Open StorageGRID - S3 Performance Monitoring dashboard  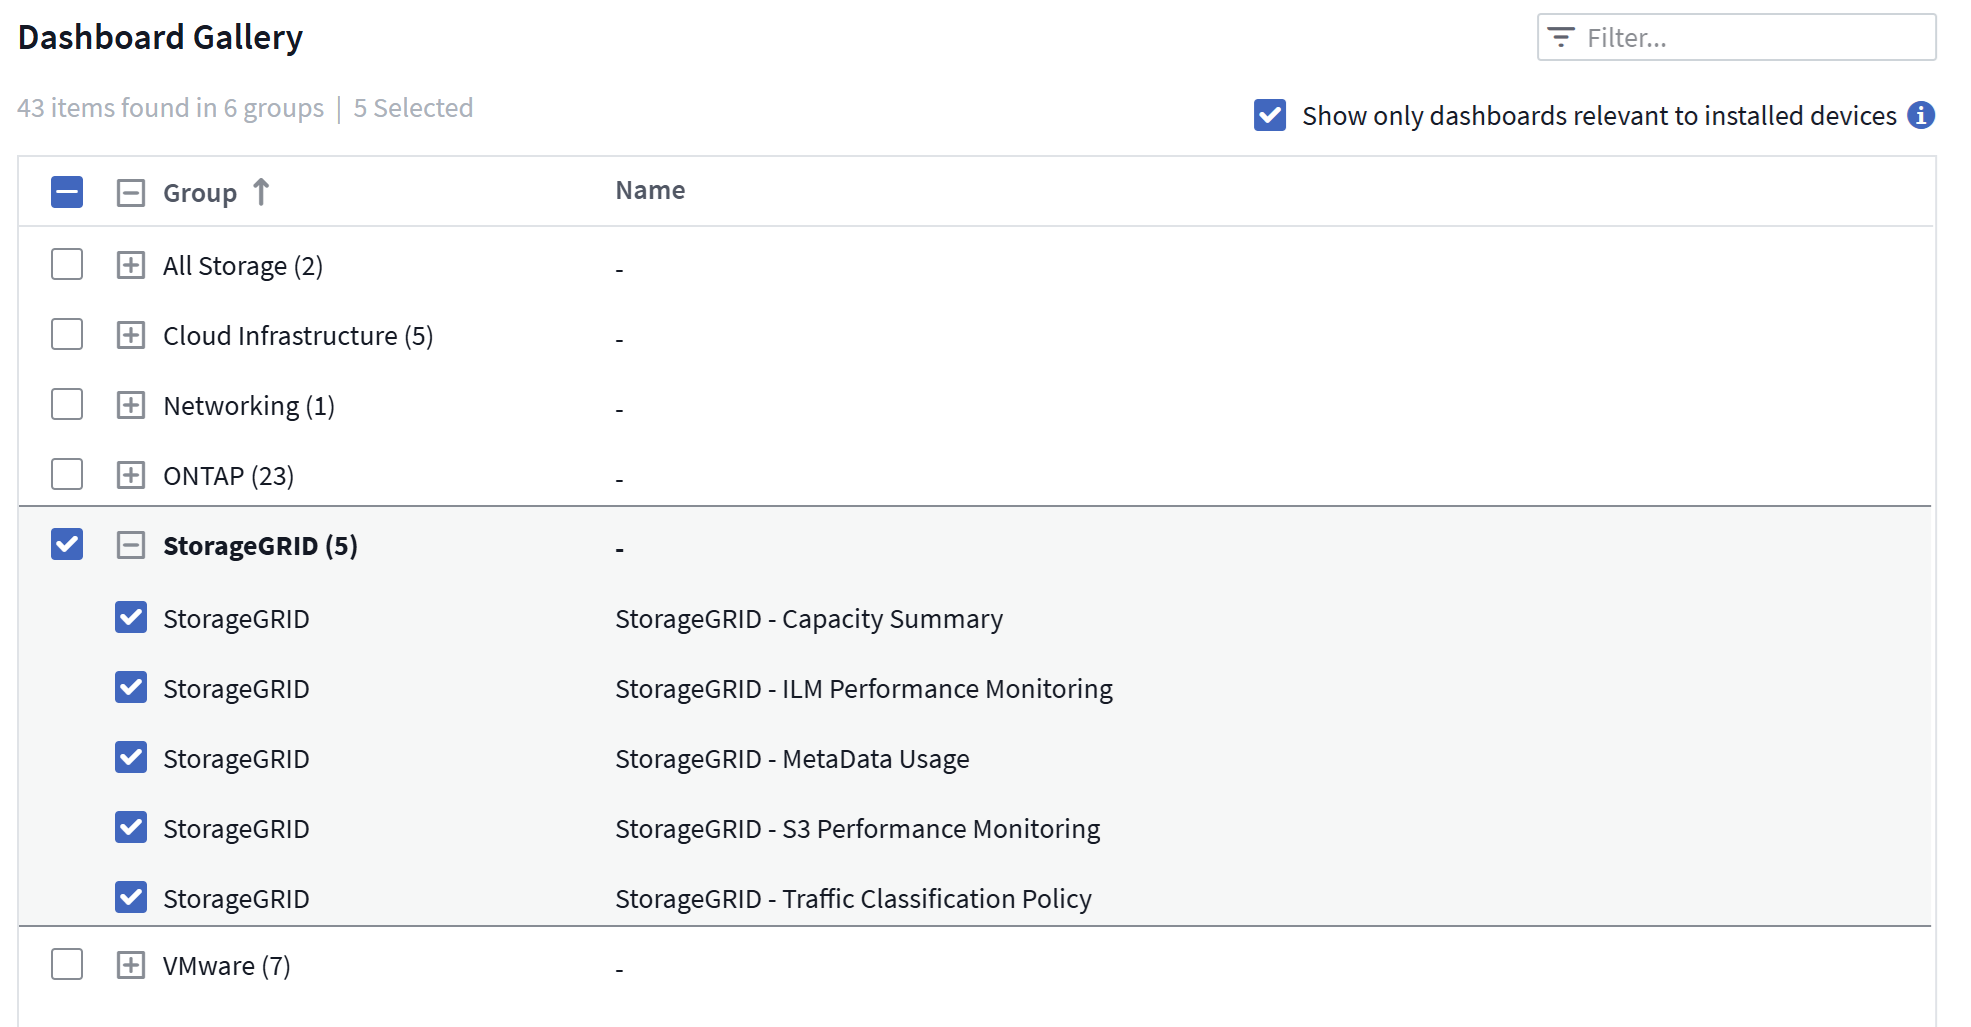point(857,829)
